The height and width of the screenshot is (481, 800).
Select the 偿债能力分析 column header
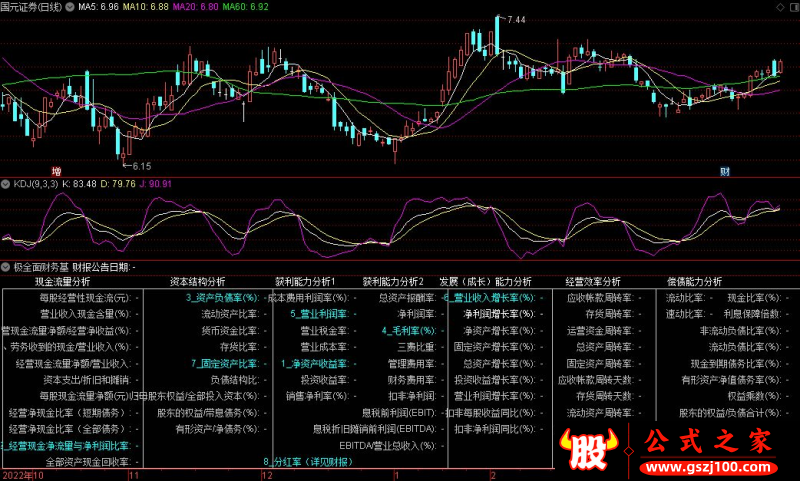pyautogui.click(x=694, y=282)
